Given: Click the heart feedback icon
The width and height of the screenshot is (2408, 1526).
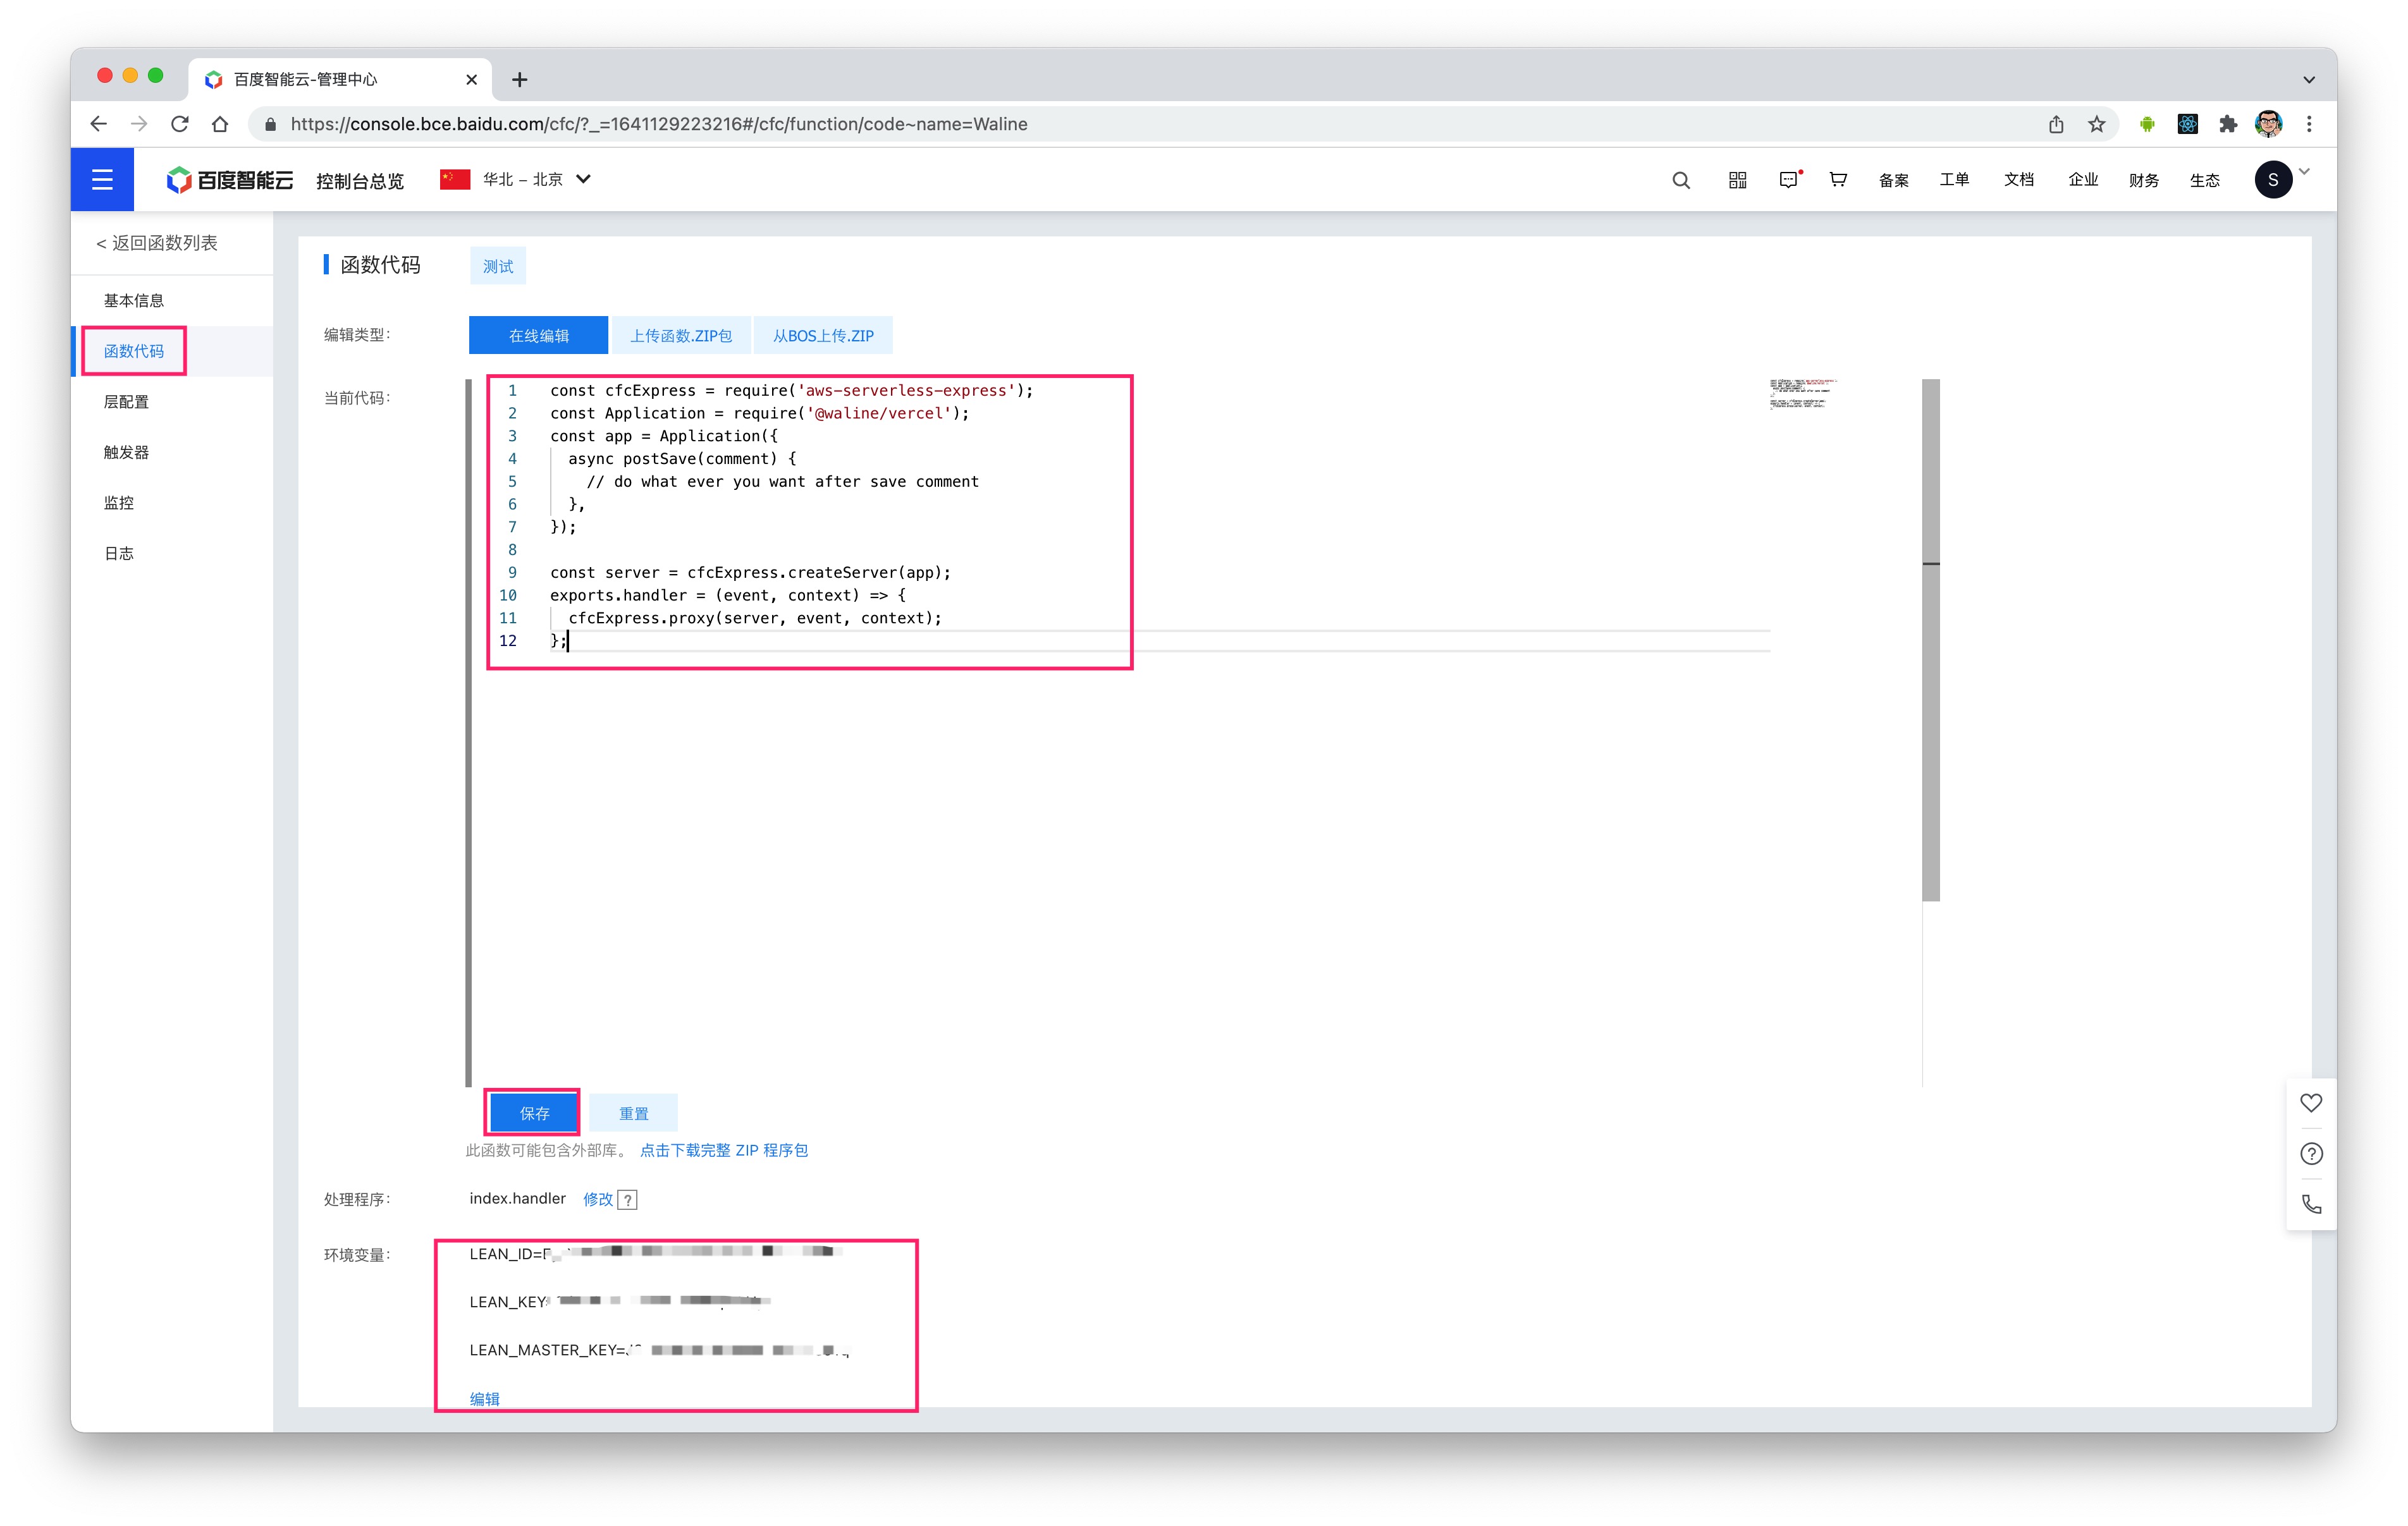Looking at the screenshot, I should coord(2310,1103).
